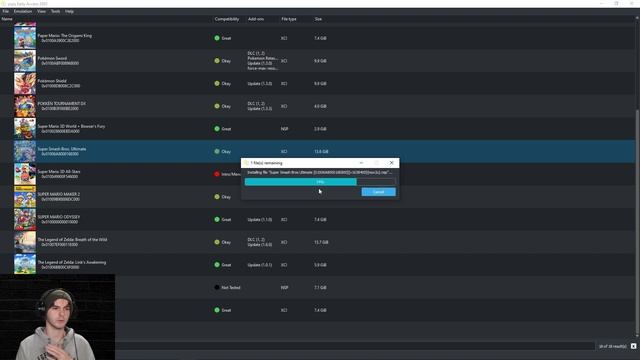Click Okay compatibility dot for Pokémon Shield
This screenshot has height=360, width=640.
(217, 83)
